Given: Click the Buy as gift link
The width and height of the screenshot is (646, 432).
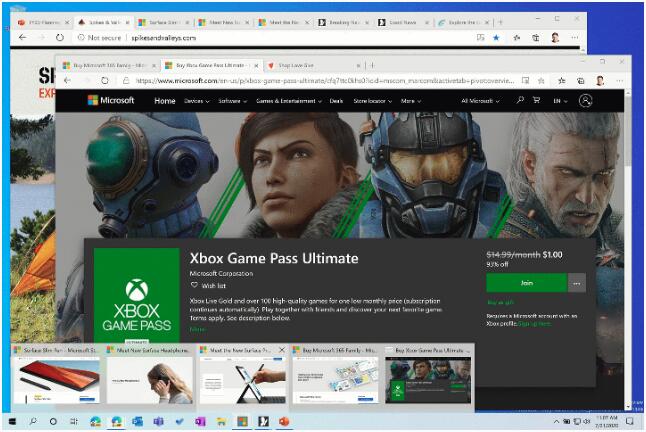Looking at the screenshot, I should click(500, 302).
